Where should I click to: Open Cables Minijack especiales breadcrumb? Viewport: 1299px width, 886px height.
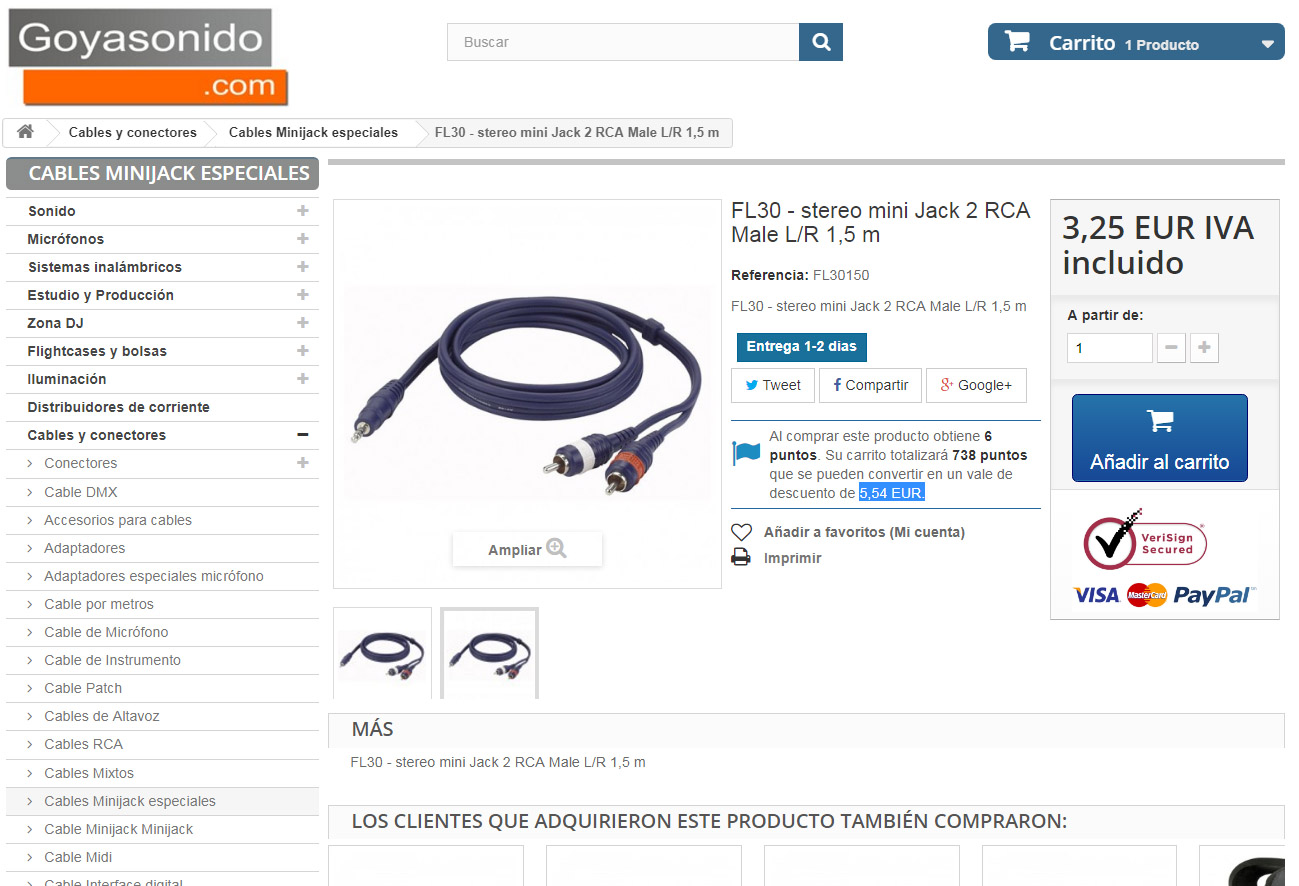click(313, 132)
